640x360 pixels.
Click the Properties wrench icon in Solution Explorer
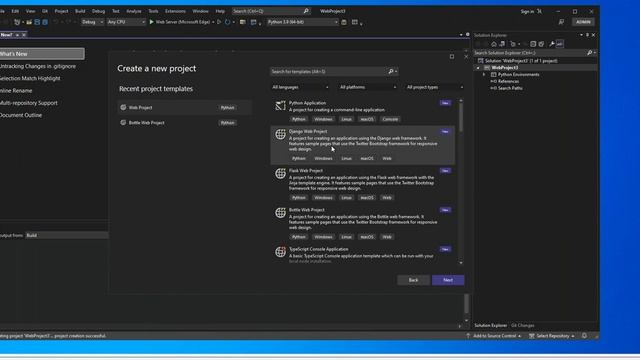[x=551, y=44]
